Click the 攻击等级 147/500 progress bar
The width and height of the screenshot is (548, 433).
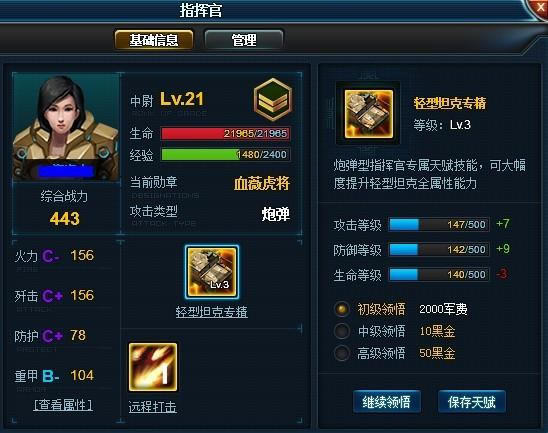439,224
